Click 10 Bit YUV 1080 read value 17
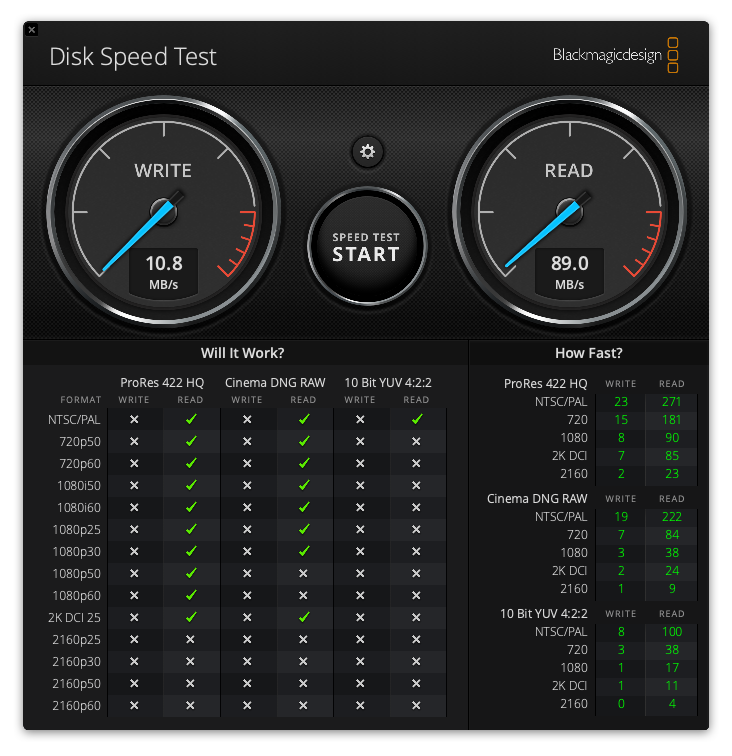Screen dimensions: 732x756 672,668
